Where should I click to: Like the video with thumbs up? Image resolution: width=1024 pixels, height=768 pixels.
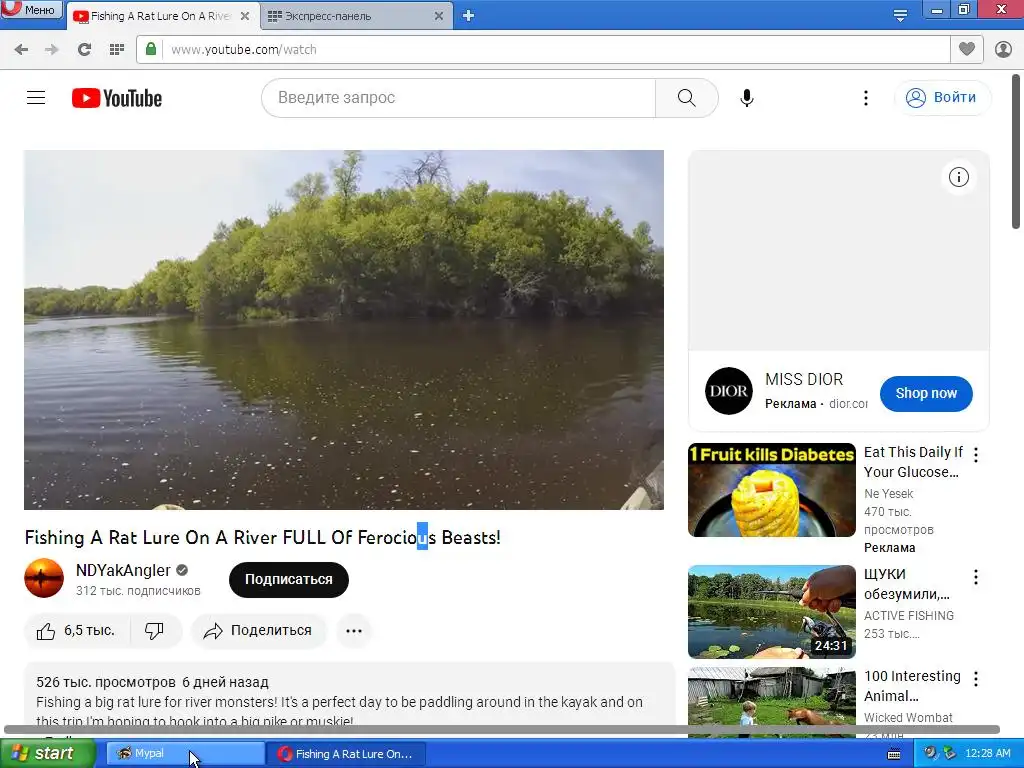[x=77, y=631]
